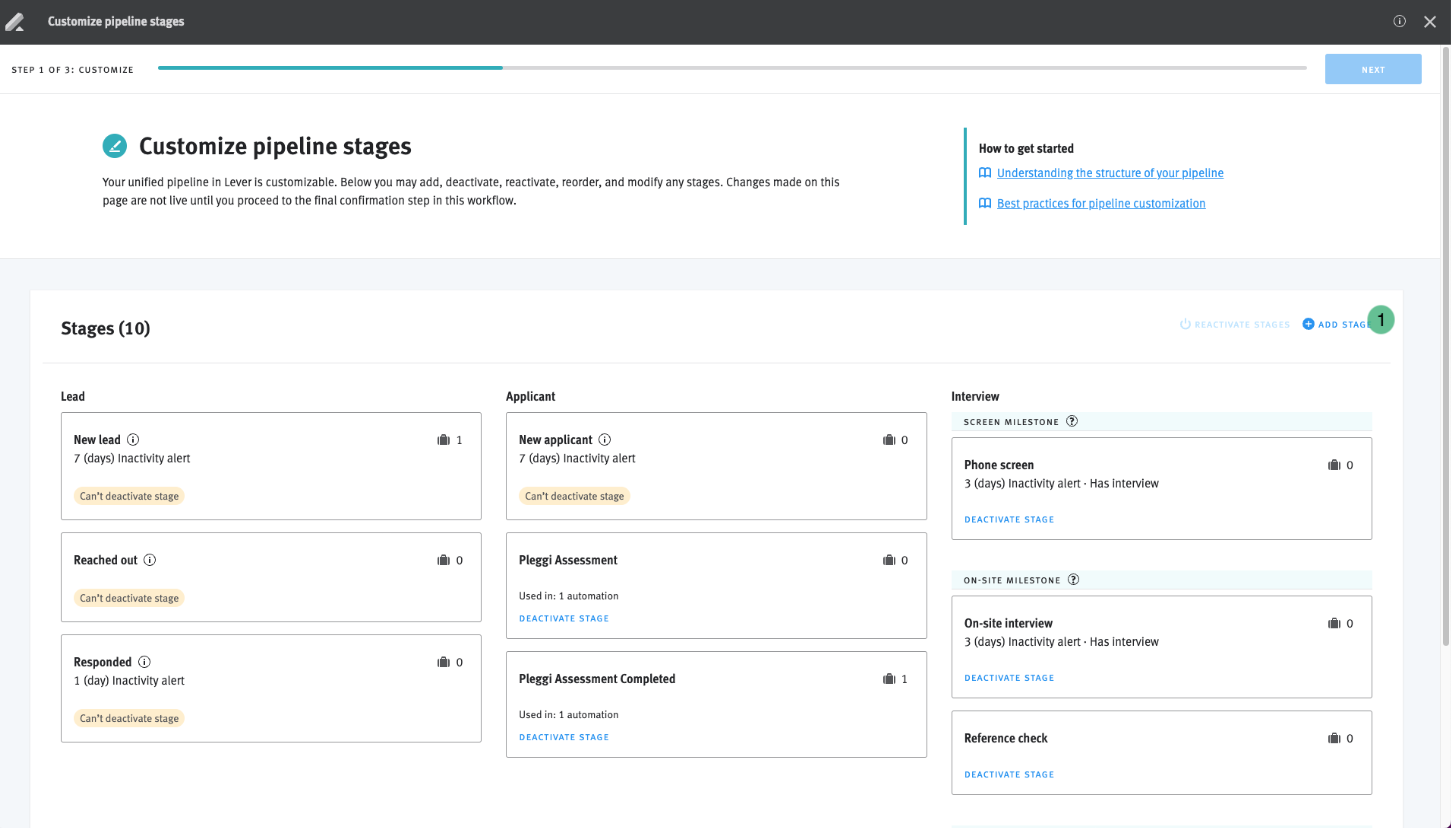The width and height of the screenshot is (1452, 828).
Task: Click the Next button
Action: coord(1372,70)
